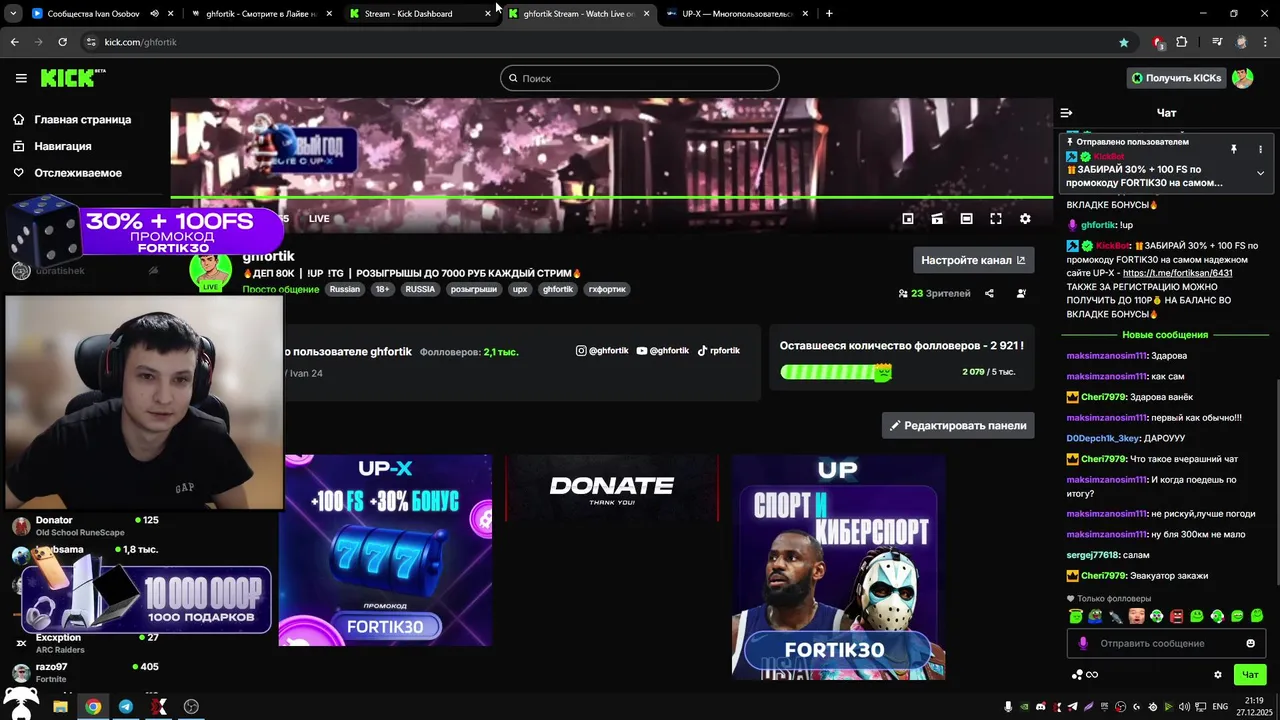Viewport: 1280px width, 720px height.
Task: Open Telegram from the taskbar
Action: [125, 706]
